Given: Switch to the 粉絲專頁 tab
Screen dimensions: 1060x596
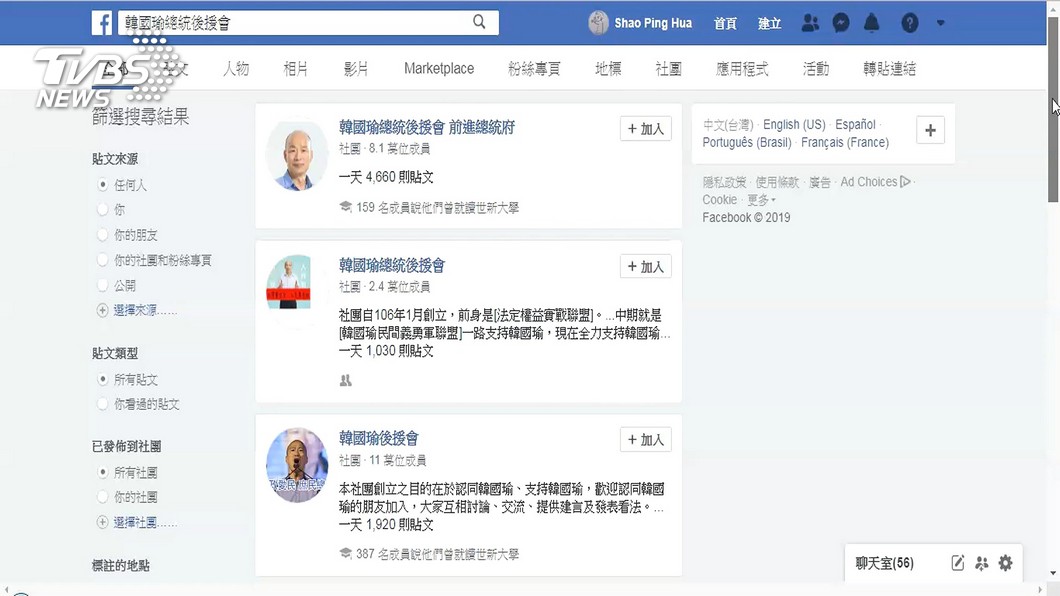Looking at the screenshot, I should 534,68.
